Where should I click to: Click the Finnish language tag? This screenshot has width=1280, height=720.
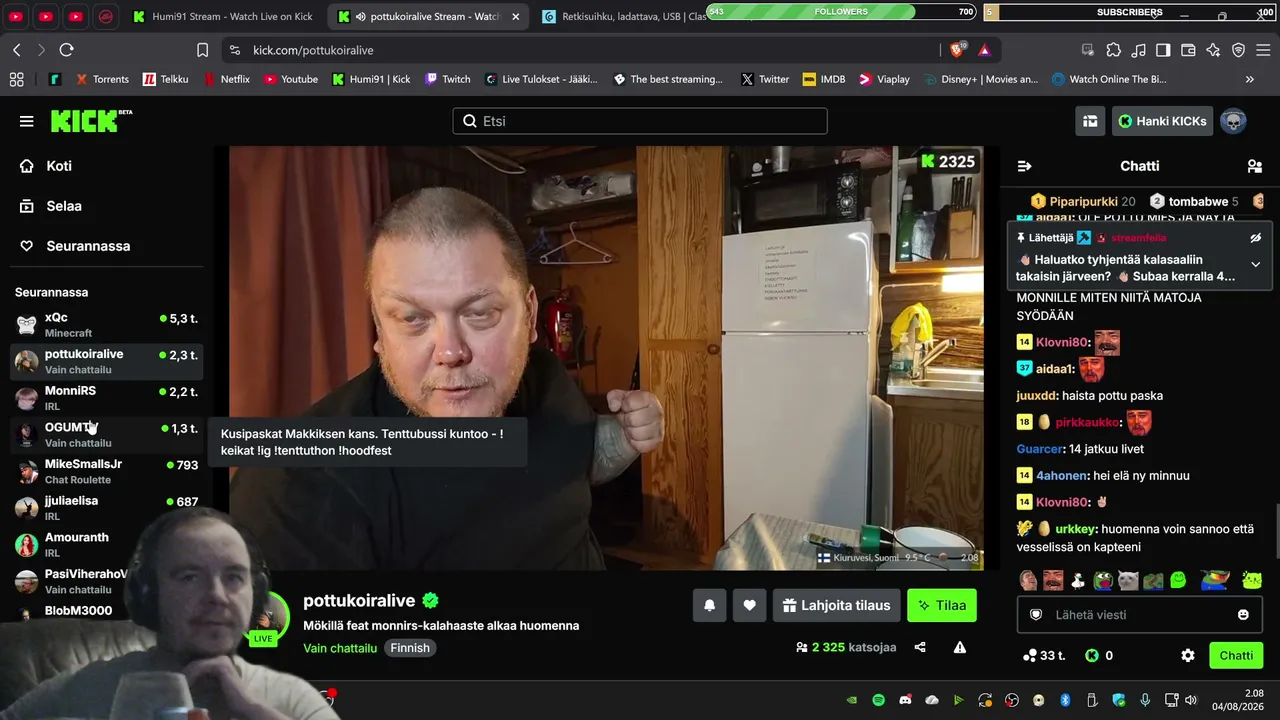410,648
